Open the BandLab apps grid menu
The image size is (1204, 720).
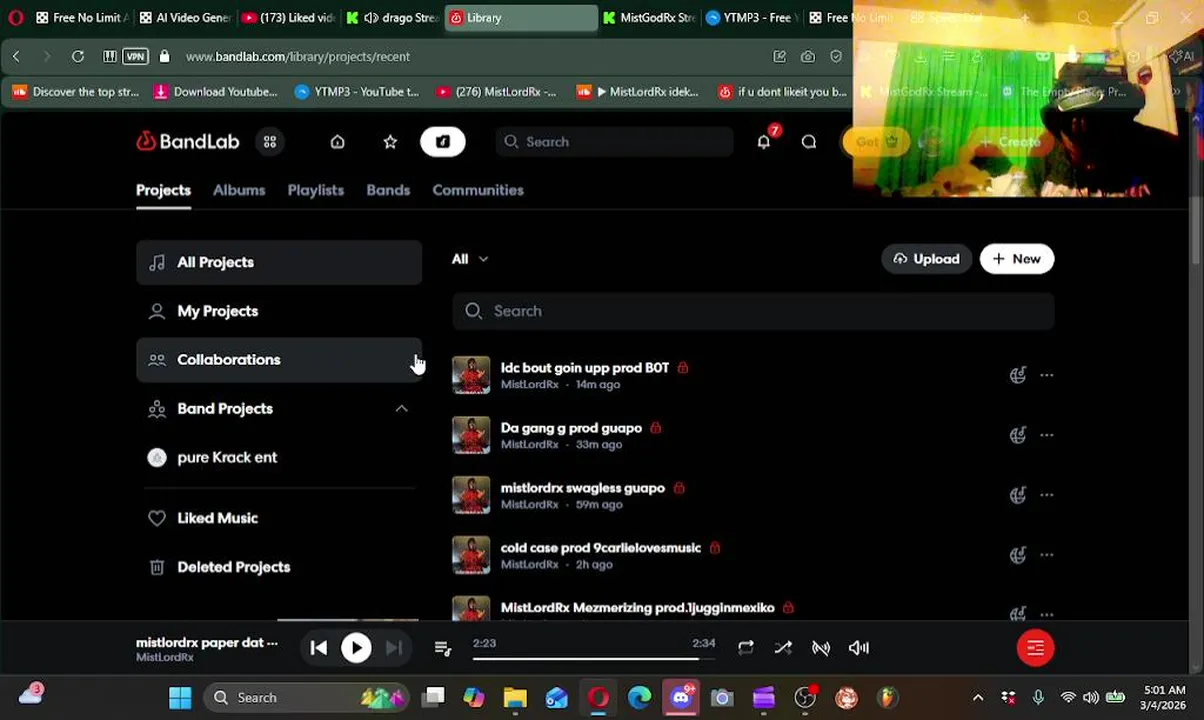pos(270,142)
